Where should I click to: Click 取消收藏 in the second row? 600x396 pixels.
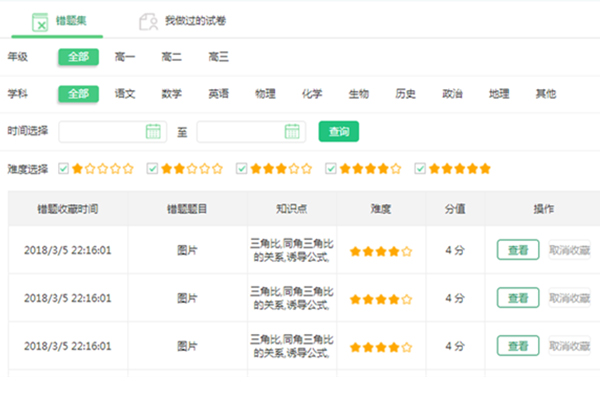point(569,298)
